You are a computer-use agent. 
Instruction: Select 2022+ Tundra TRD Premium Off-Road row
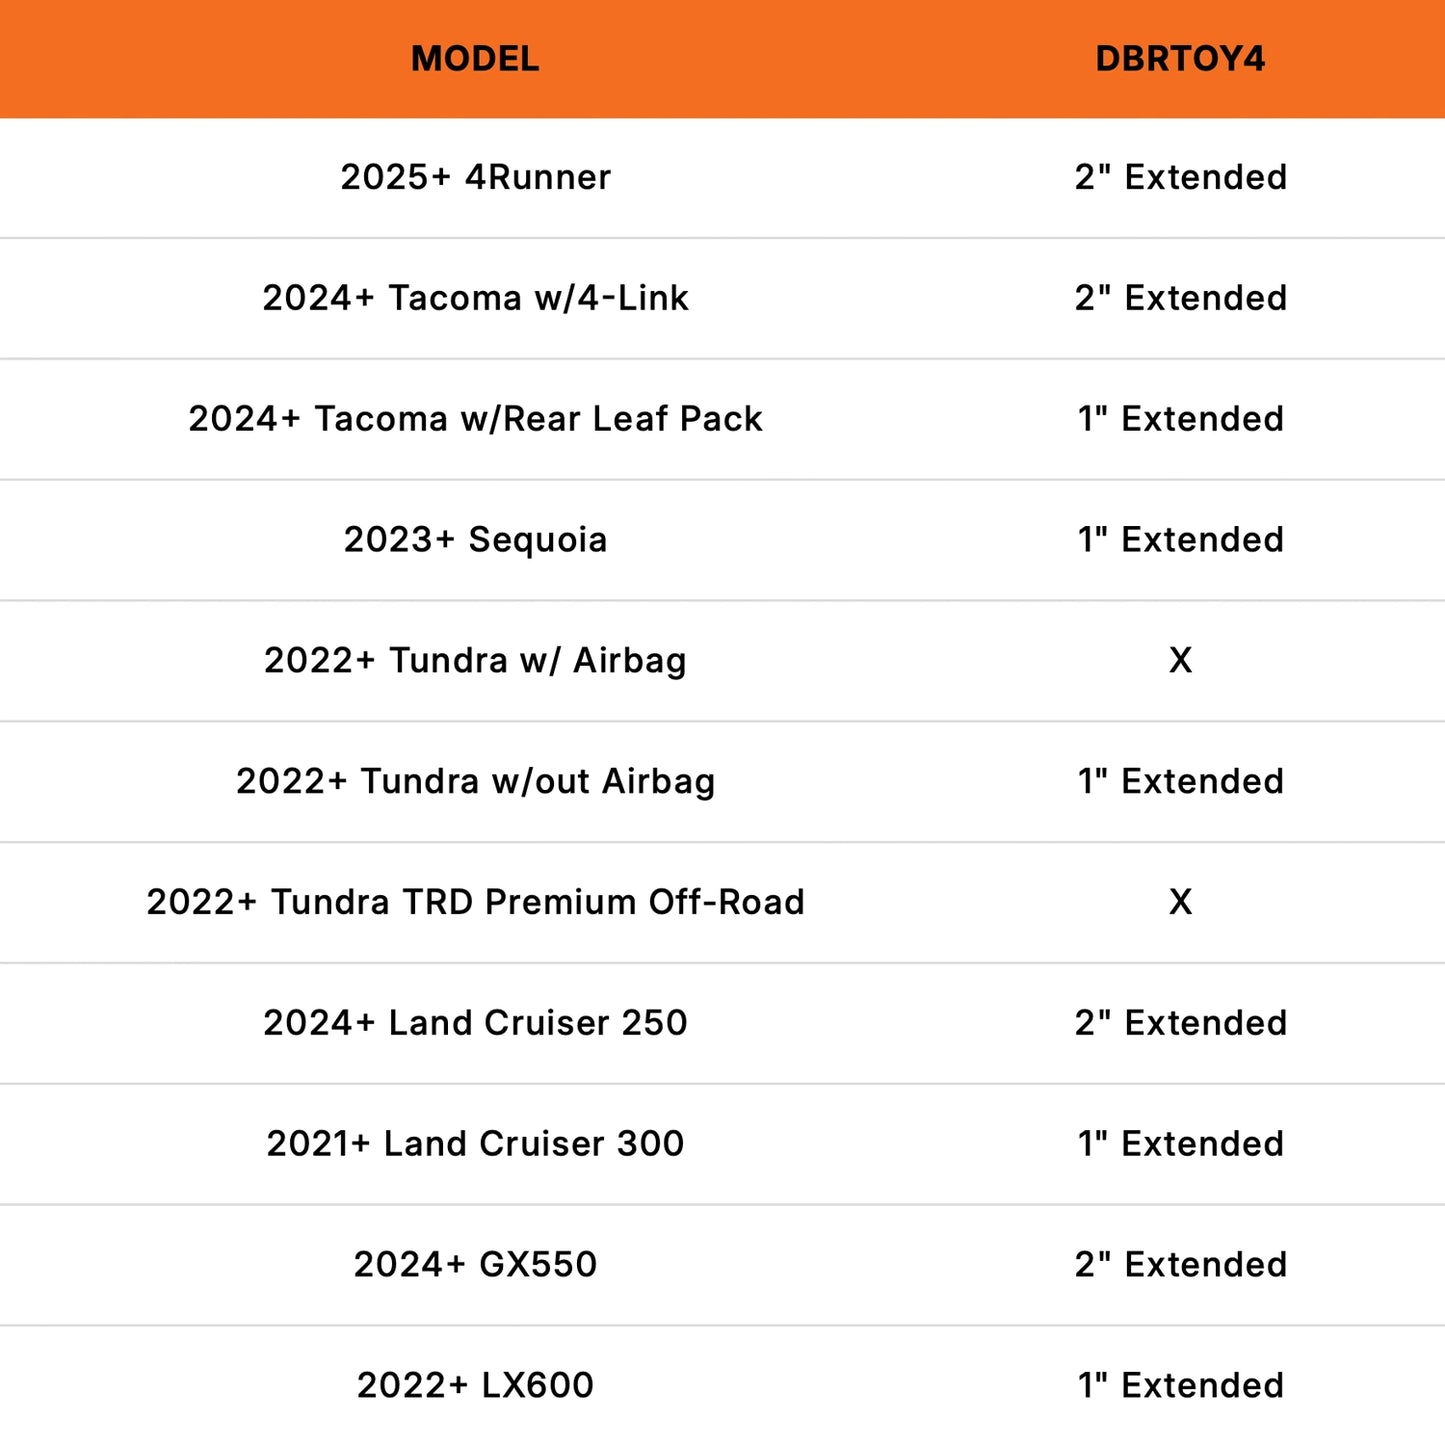(x=475, y=902)
